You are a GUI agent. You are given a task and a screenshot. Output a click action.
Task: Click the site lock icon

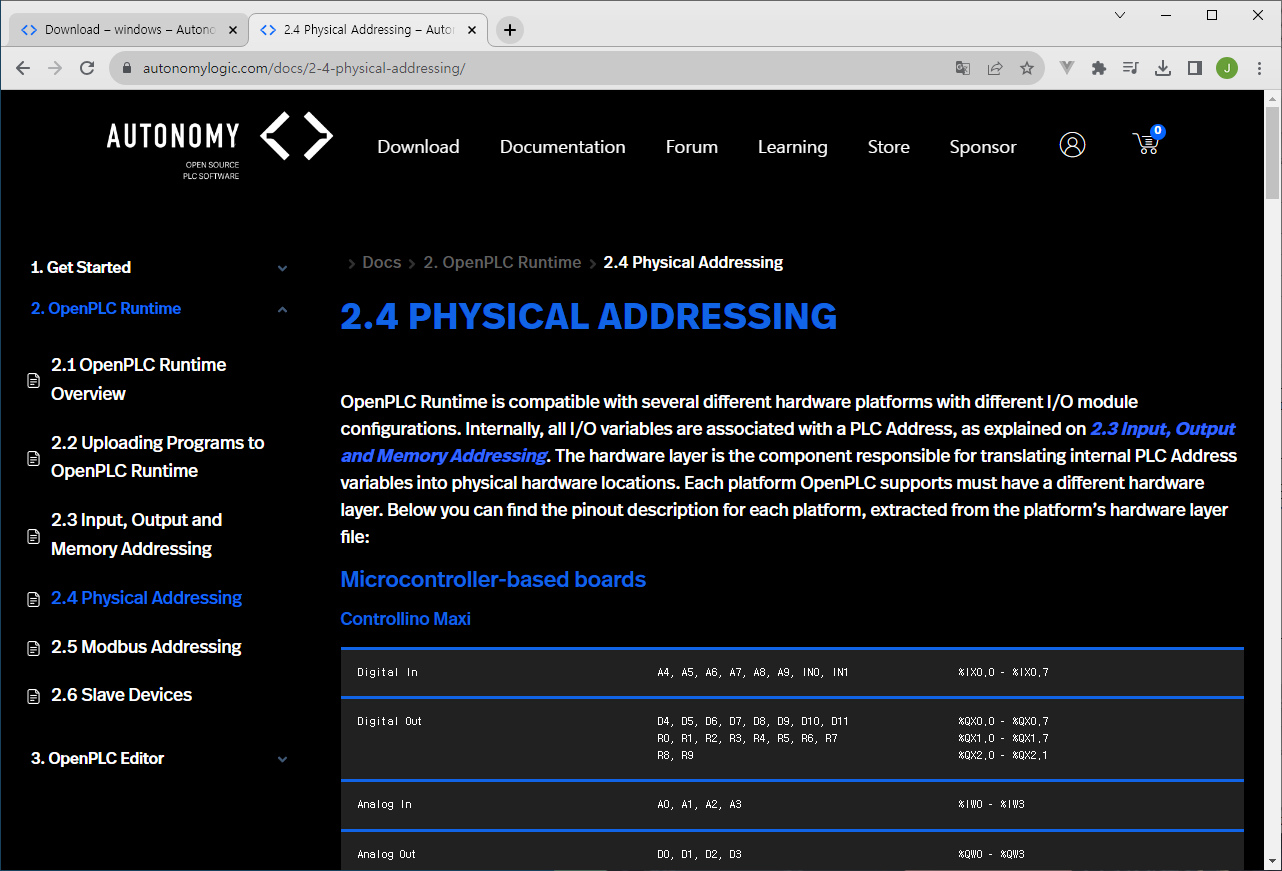tap(127, 69)
